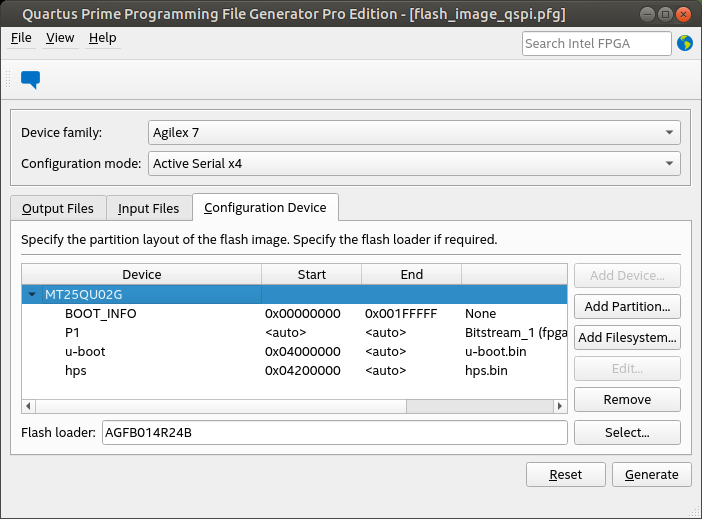The image size is (702, 519).
Task: Open the Help menu
Action: (102, 38)
